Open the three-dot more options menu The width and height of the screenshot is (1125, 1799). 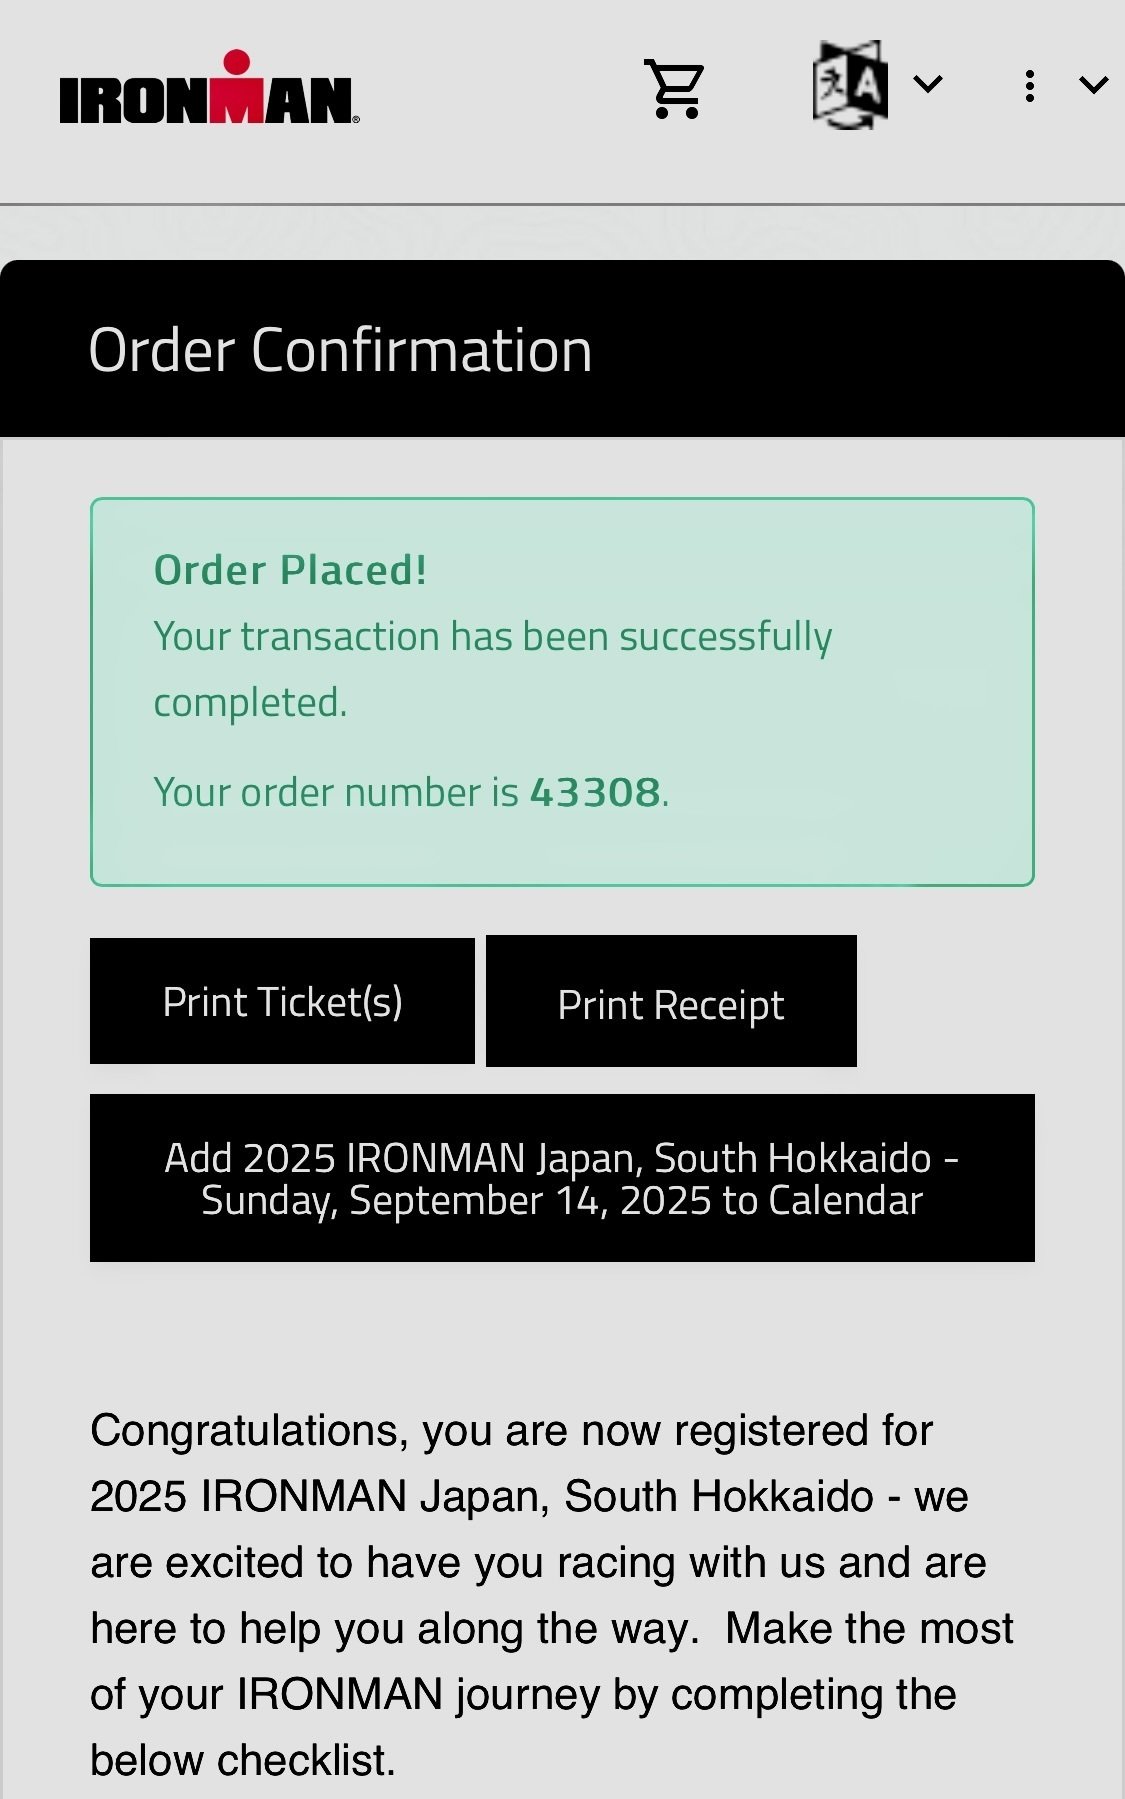pos(1029,86)
